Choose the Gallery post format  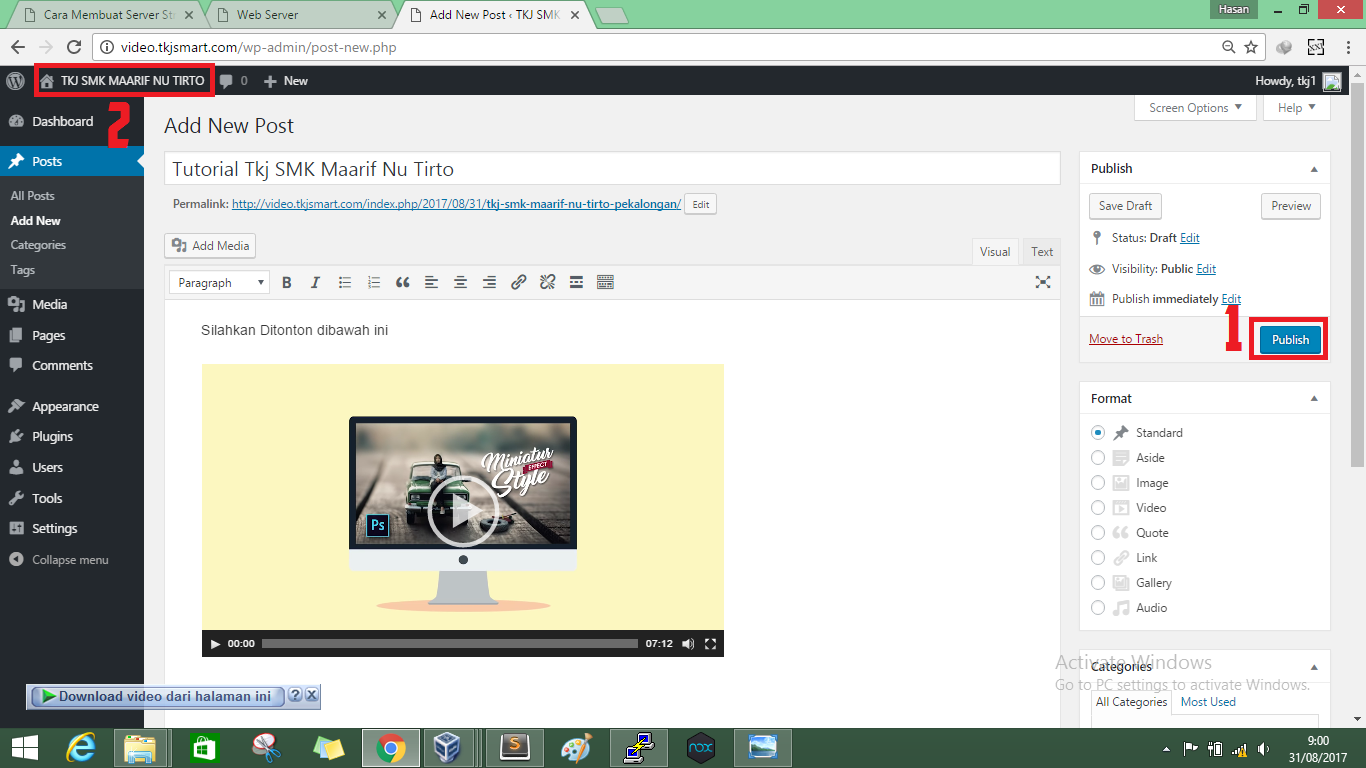pos(1098,582)
